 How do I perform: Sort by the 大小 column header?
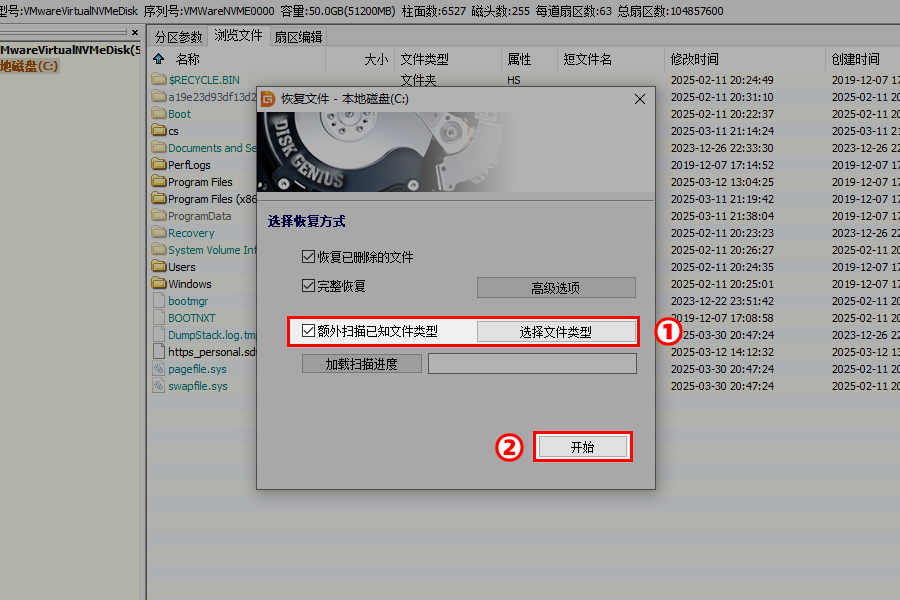point(376,59)
